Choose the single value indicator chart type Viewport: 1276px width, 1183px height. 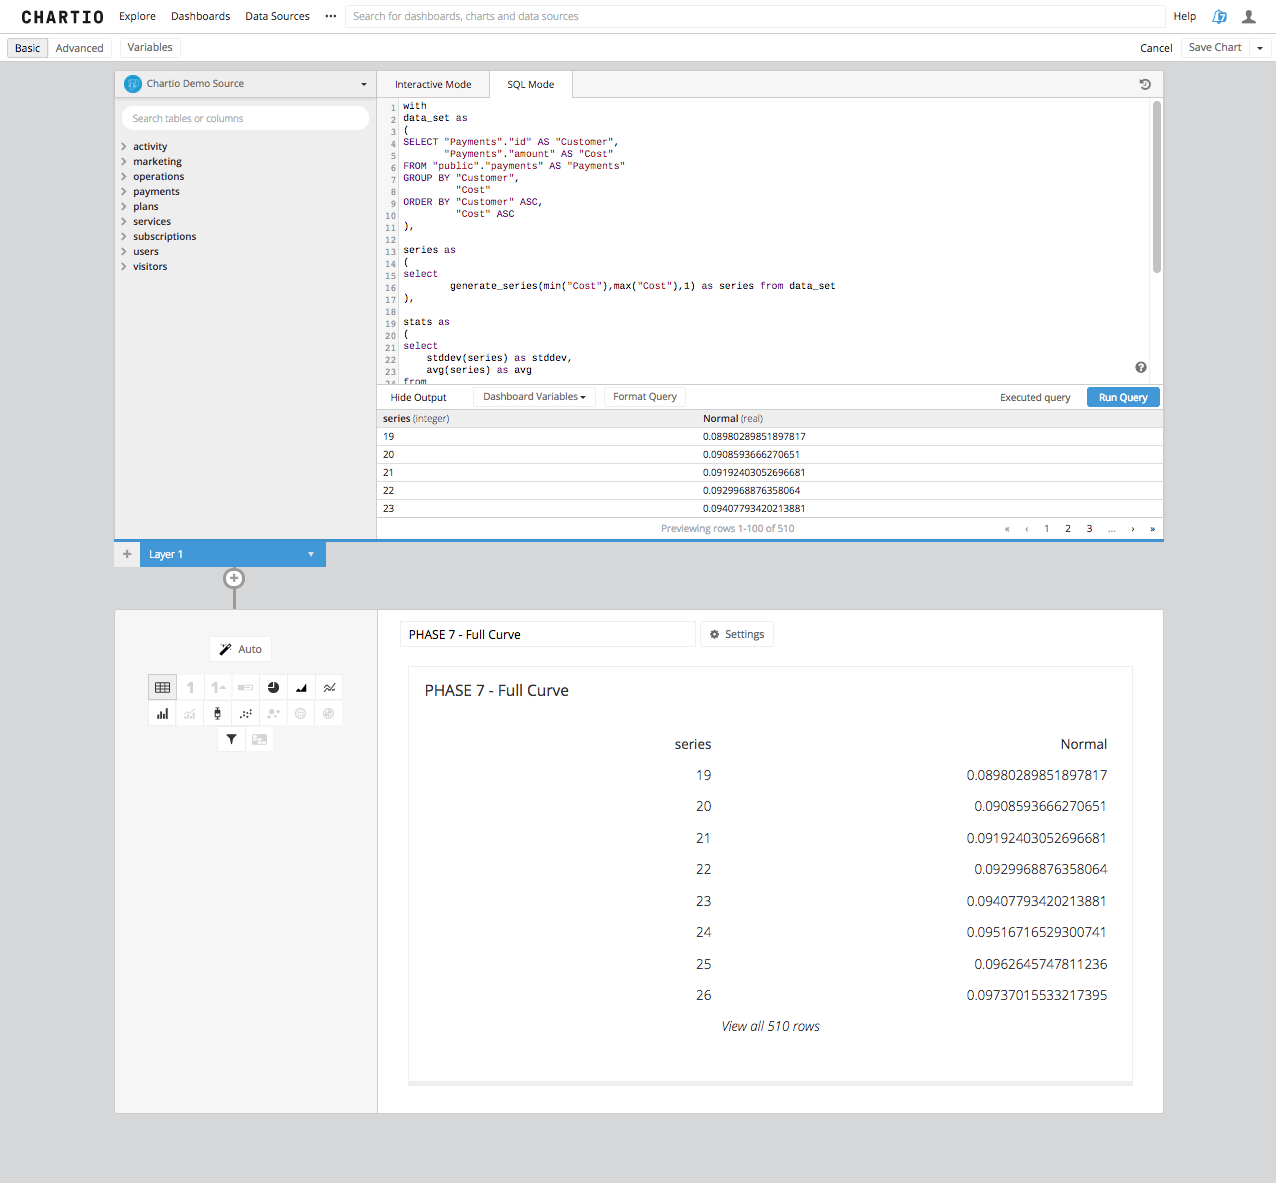(218, 687)
